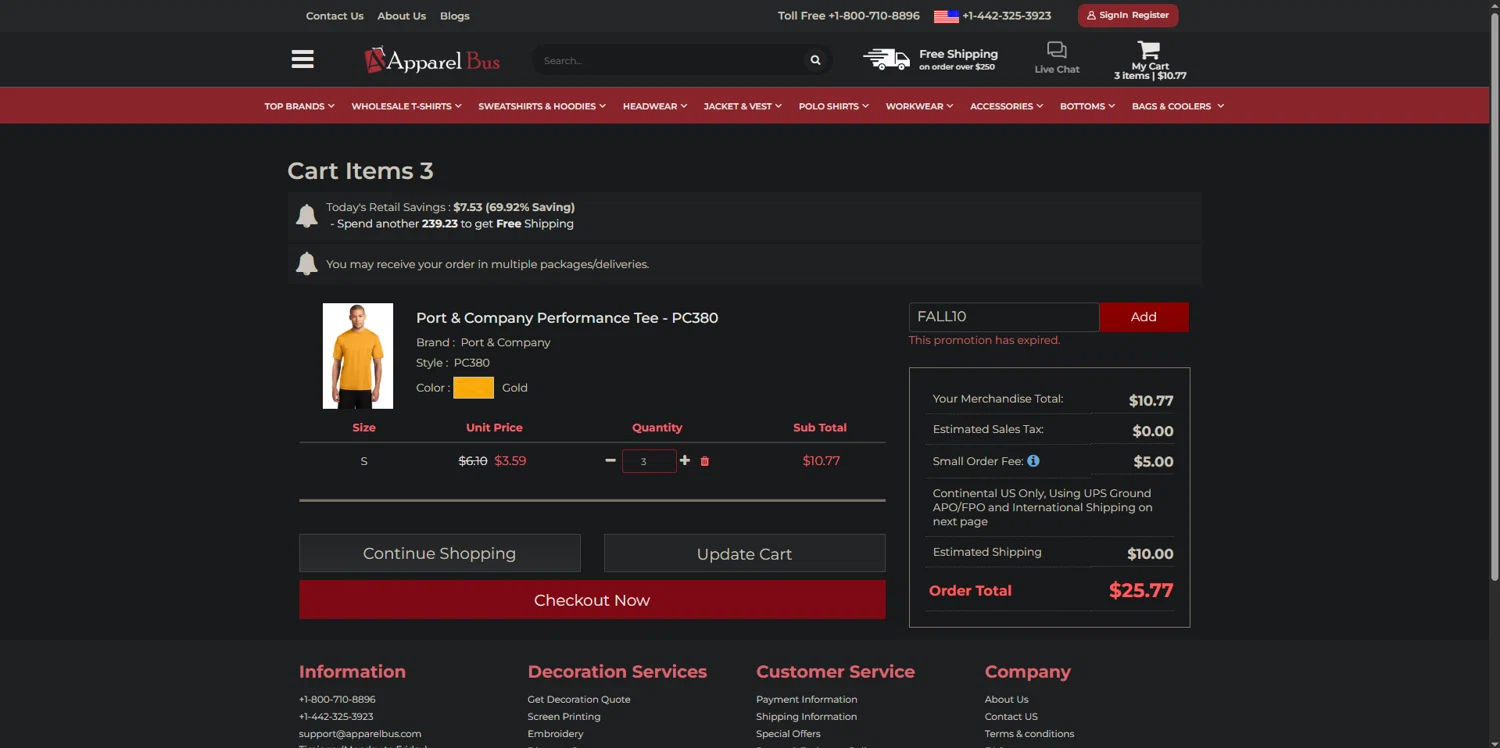Open footer Special Offers link

(788, 733)
